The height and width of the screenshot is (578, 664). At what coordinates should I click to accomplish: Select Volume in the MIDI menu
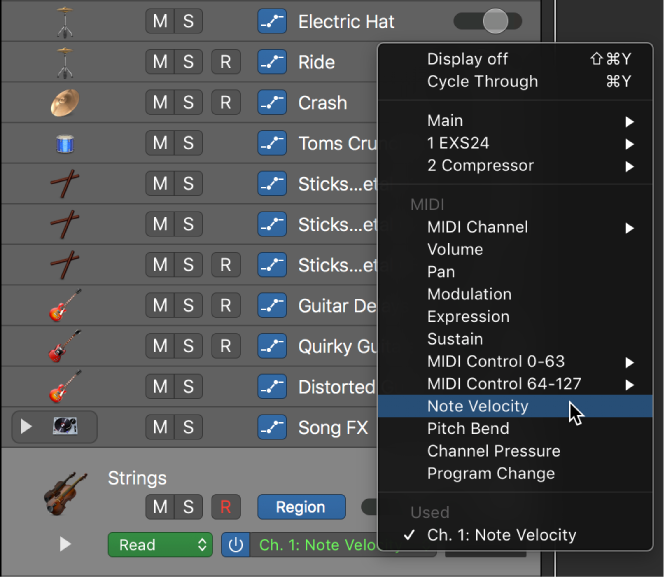tap(515, 250)
